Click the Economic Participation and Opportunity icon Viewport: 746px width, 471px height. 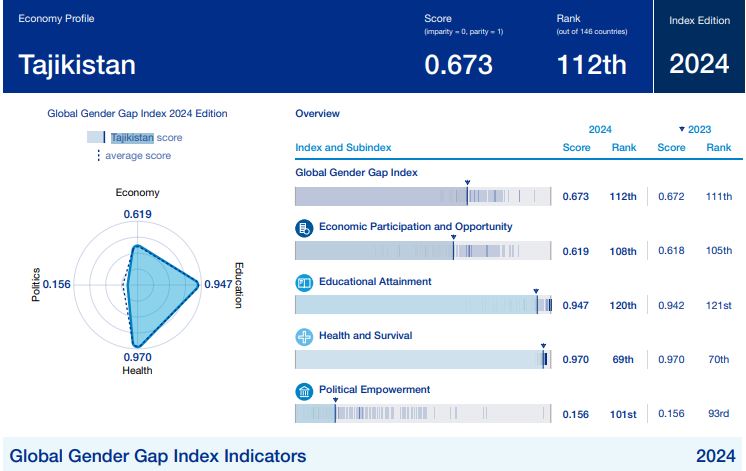(305, 228)
